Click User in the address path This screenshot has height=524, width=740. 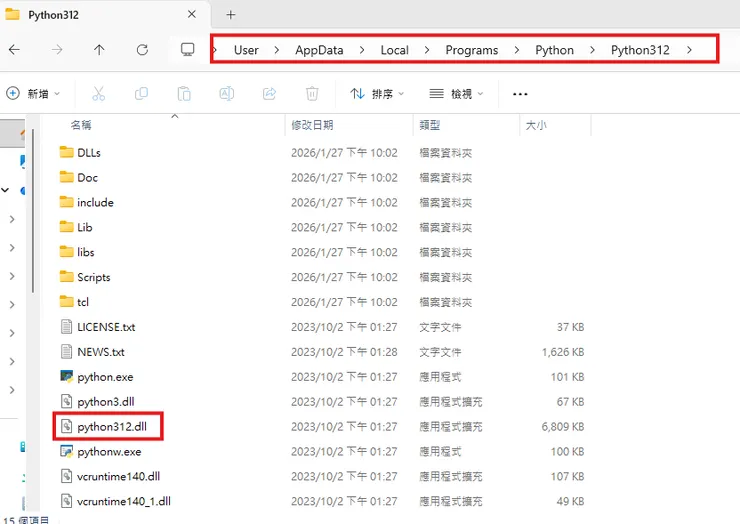coord(246,50)
